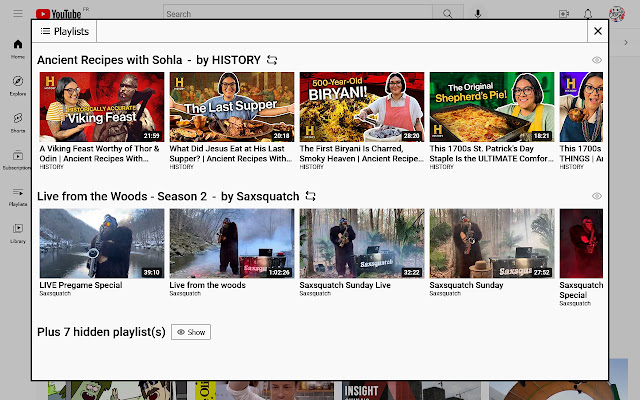Click HISTORY channel under Viking Feast video
The height and width of the screenshot is (400, 640).
pyautogui.click(x=51, y=167)
